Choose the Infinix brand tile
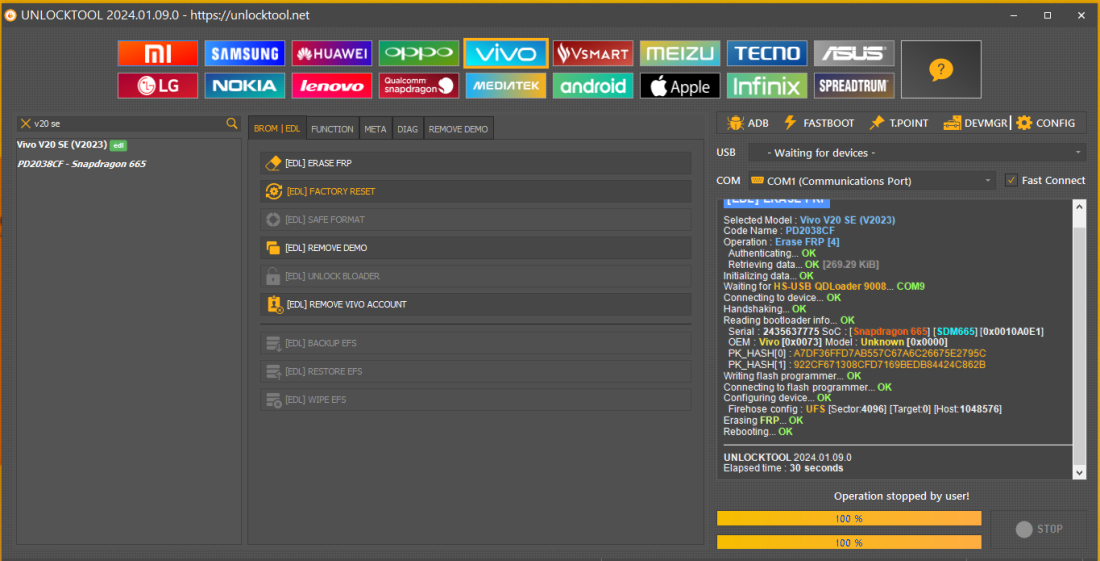This screenshot has width=1100, height=561. [x=767, y=86]
